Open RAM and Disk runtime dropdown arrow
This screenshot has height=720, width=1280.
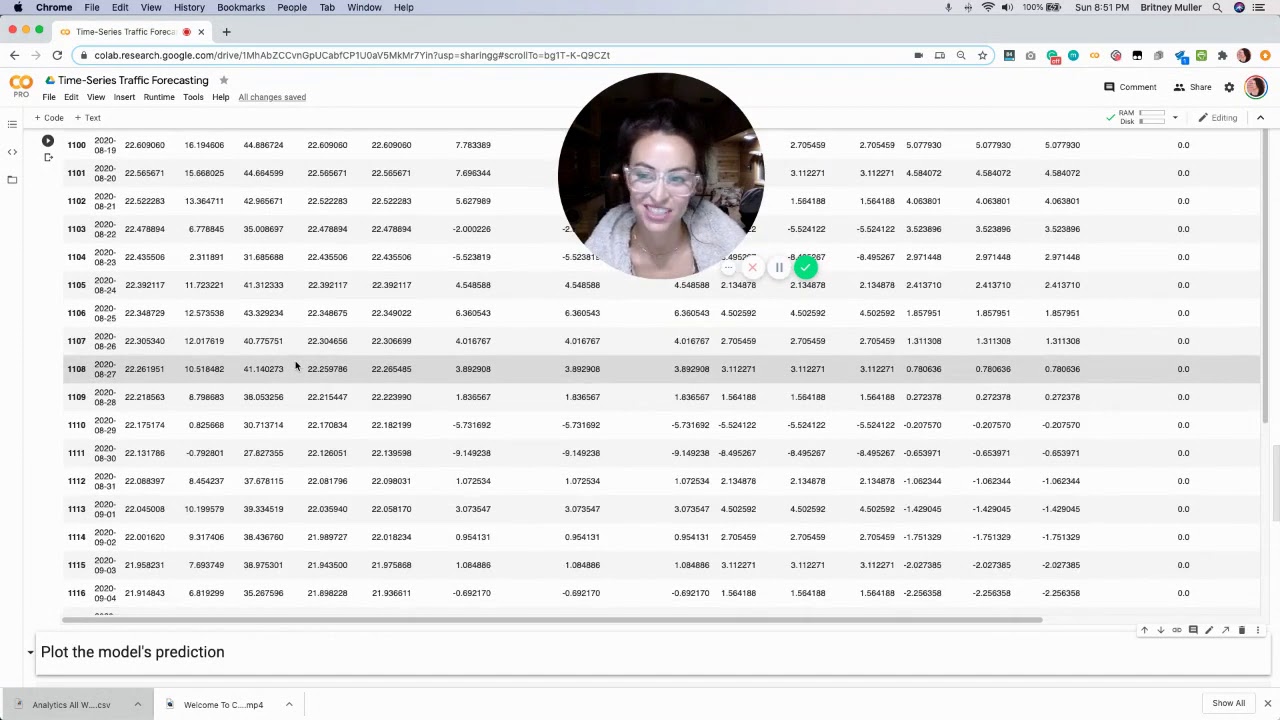[1175, 118]
